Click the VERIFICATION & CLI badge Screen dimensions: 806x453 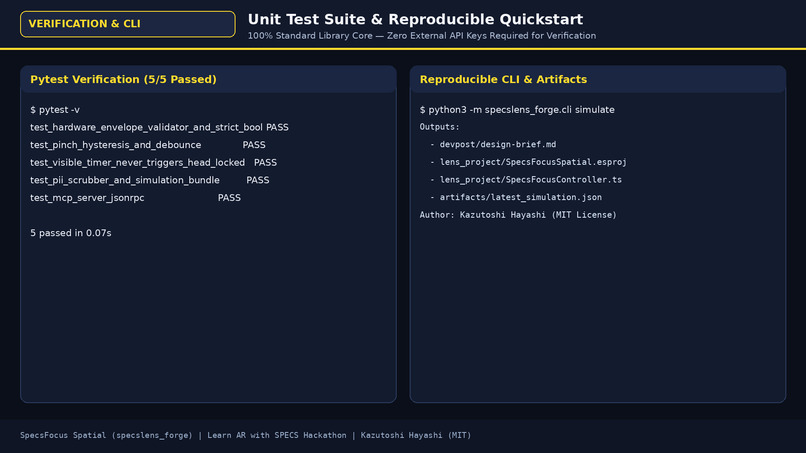[127, 24]
